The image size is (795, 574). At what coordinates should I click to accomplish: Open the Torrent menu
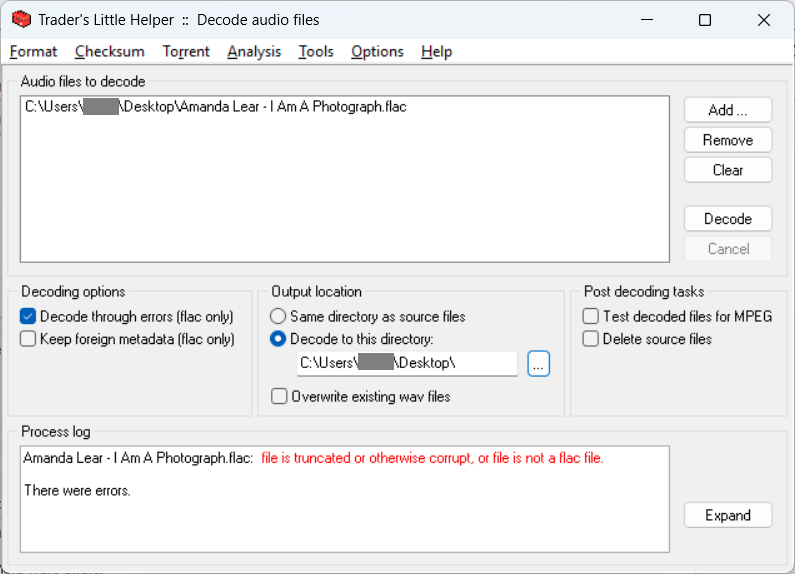186,52
